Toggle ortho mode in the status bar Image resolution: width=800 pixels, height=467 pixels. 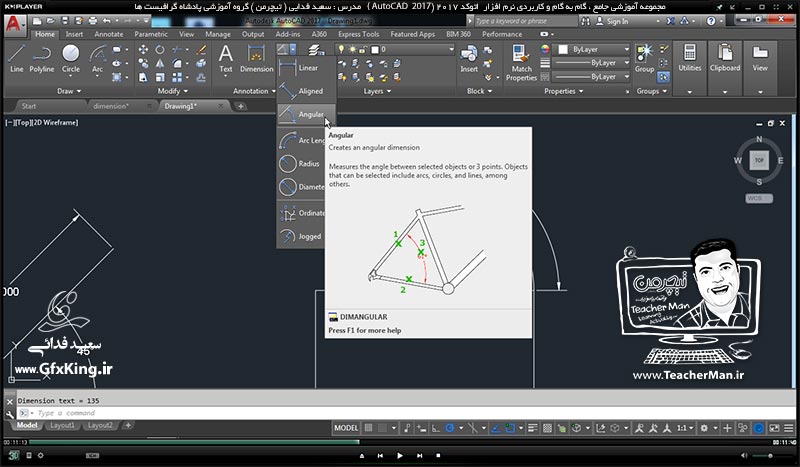[435, 428]
